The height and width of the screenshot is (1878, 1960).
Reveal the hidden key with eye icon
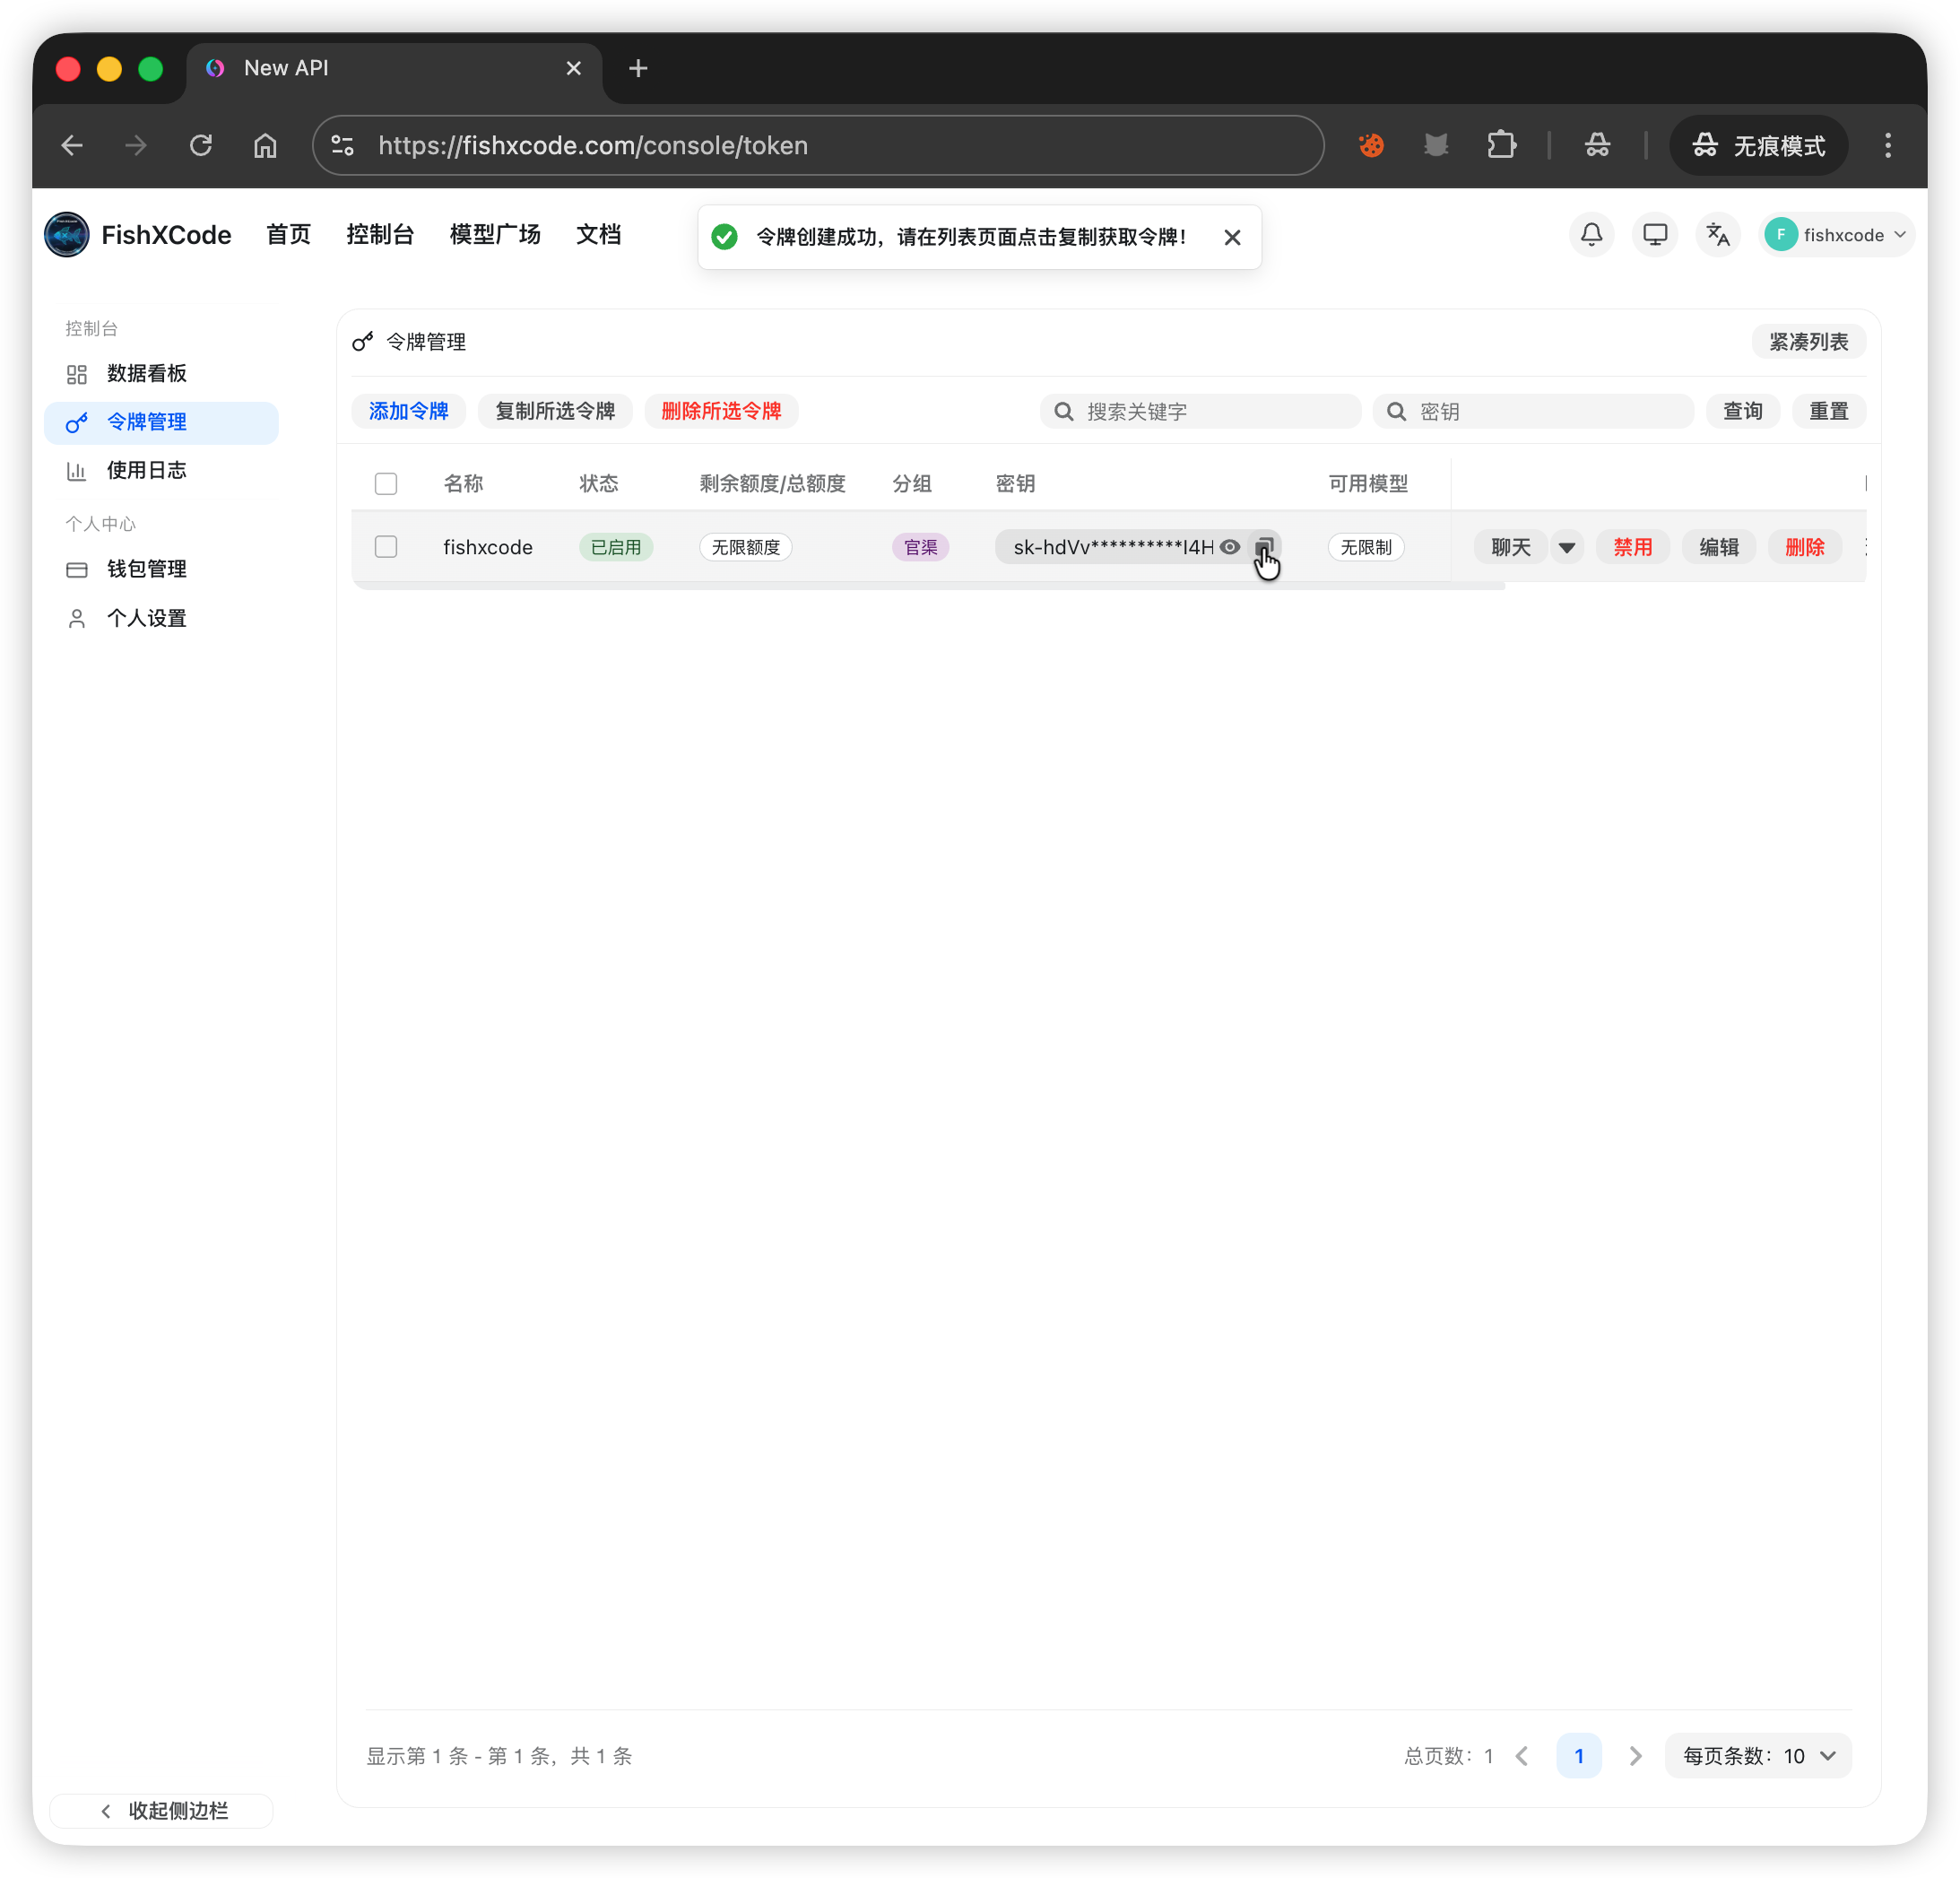[x=1230, y=547]
